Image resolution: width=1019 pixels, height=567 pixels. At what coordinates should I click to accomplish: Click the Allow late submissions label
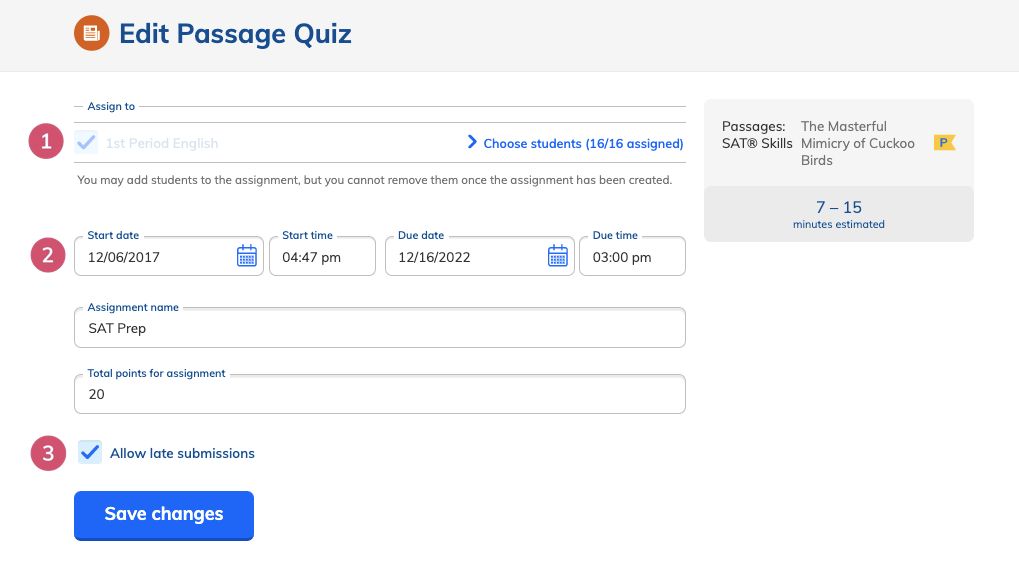pyautogui.click(x=182, y=453)
